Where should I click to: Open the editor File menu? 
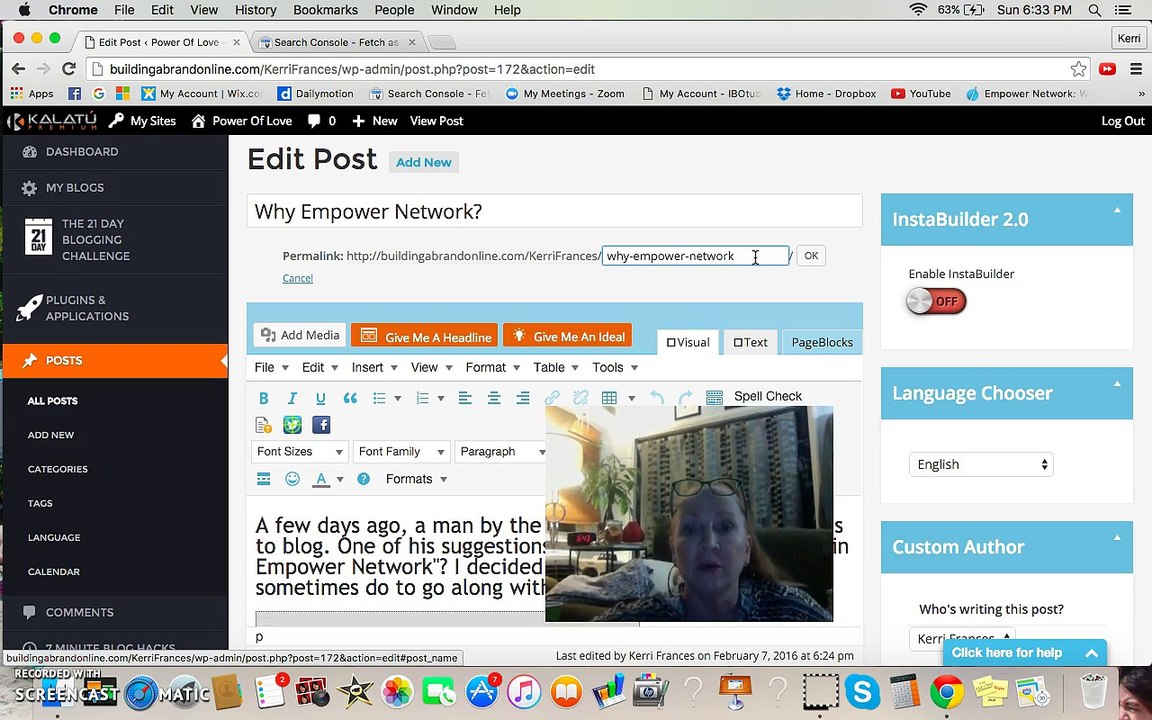point(271,367)
